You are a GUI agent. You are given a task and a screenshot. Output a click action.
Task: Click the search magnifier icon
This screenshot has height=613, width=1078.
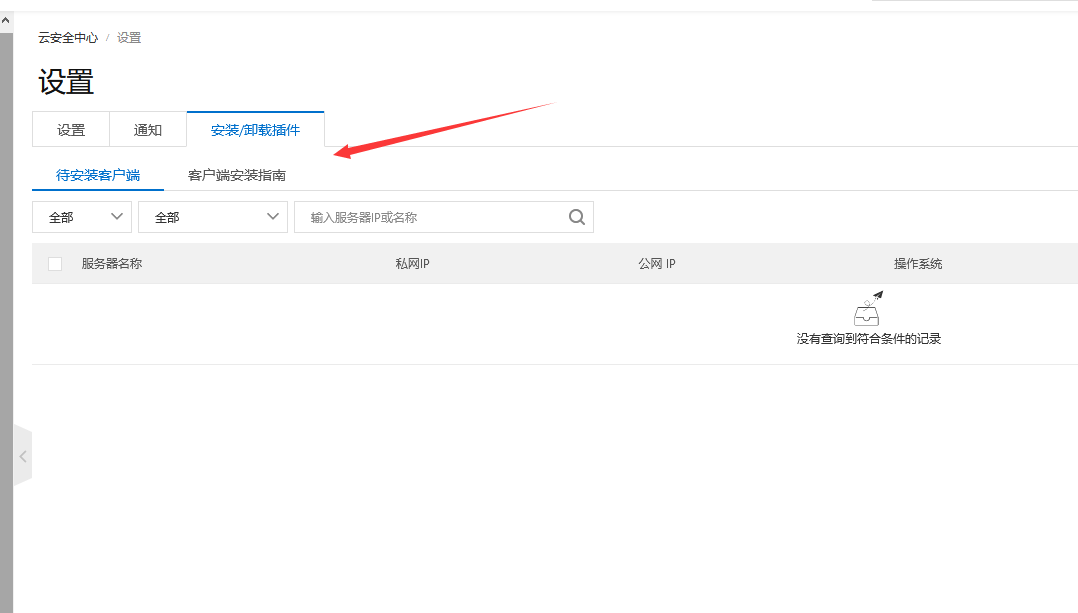(x=577, y=217)
